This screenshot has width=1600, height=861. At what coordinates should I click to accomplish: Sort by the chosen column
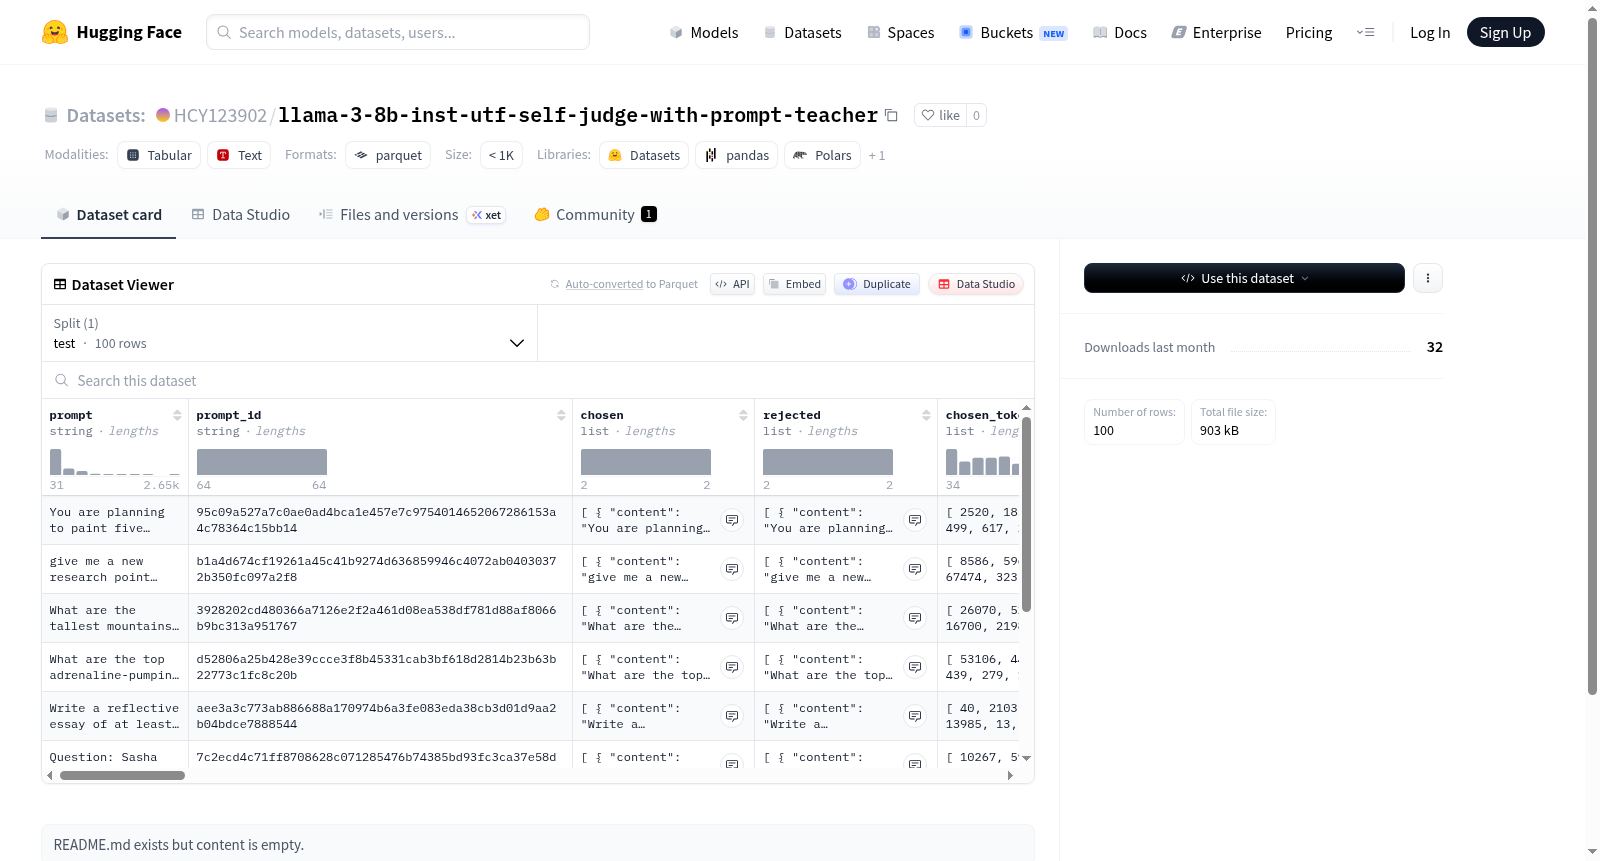pos(743,415)
